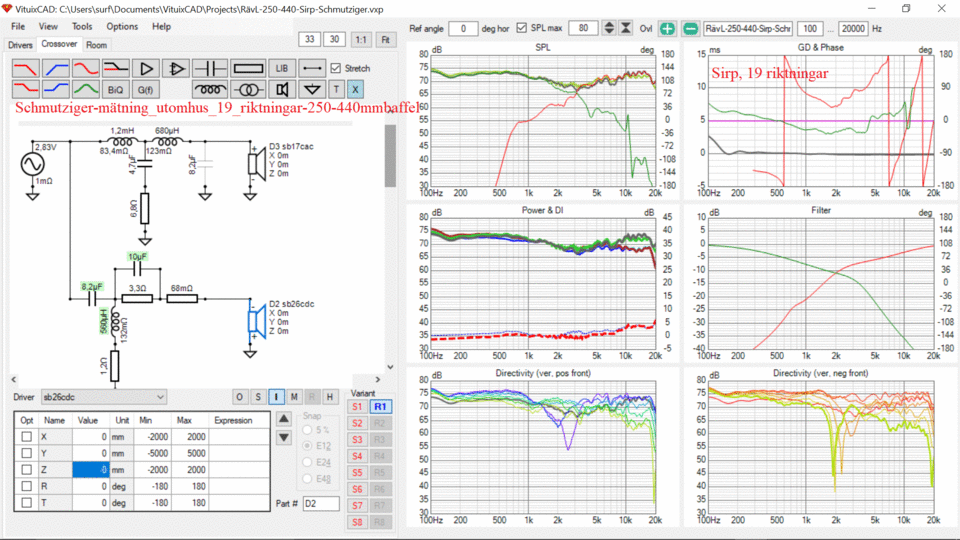The image size is (960, 540).
Task: Check the Opt box for T row
Action: [x=26, y=503]
